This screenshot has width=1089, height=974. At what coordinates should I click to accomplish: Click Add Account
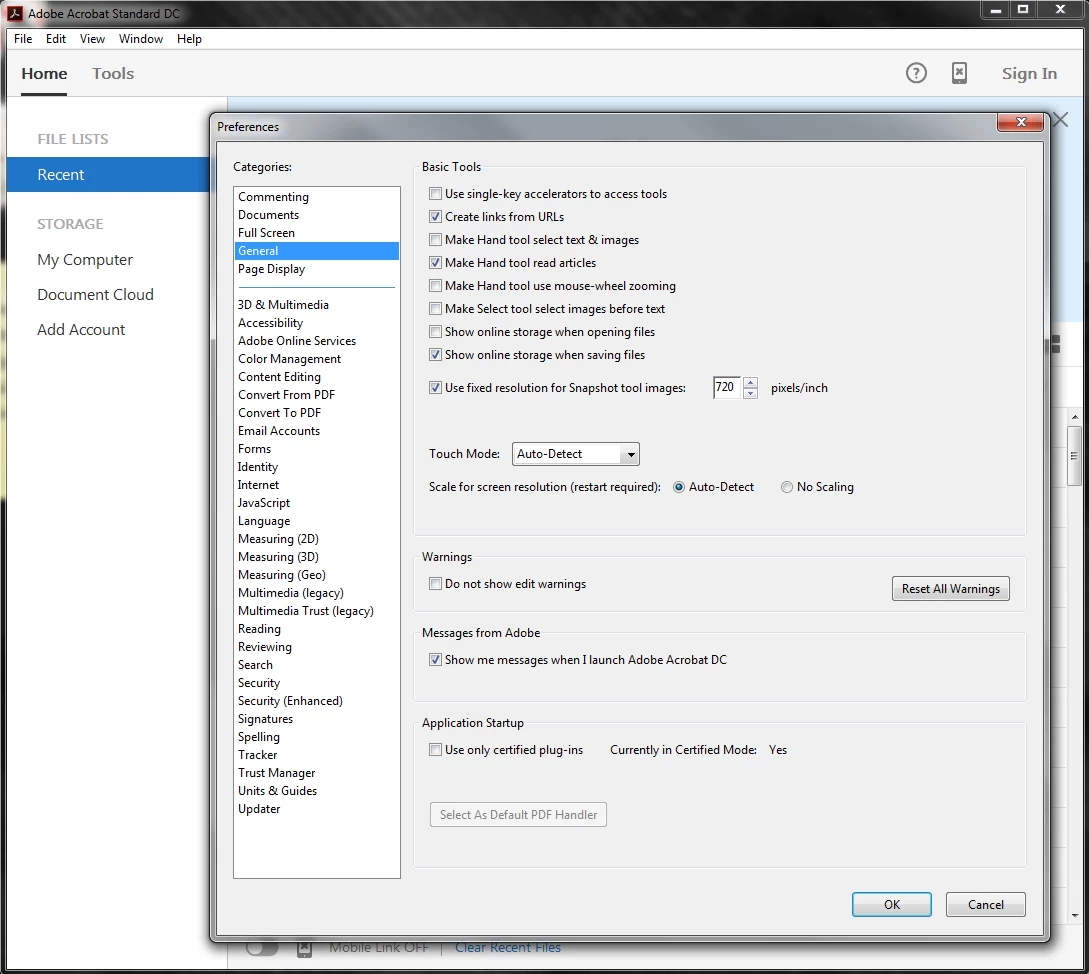pos(81,330)
